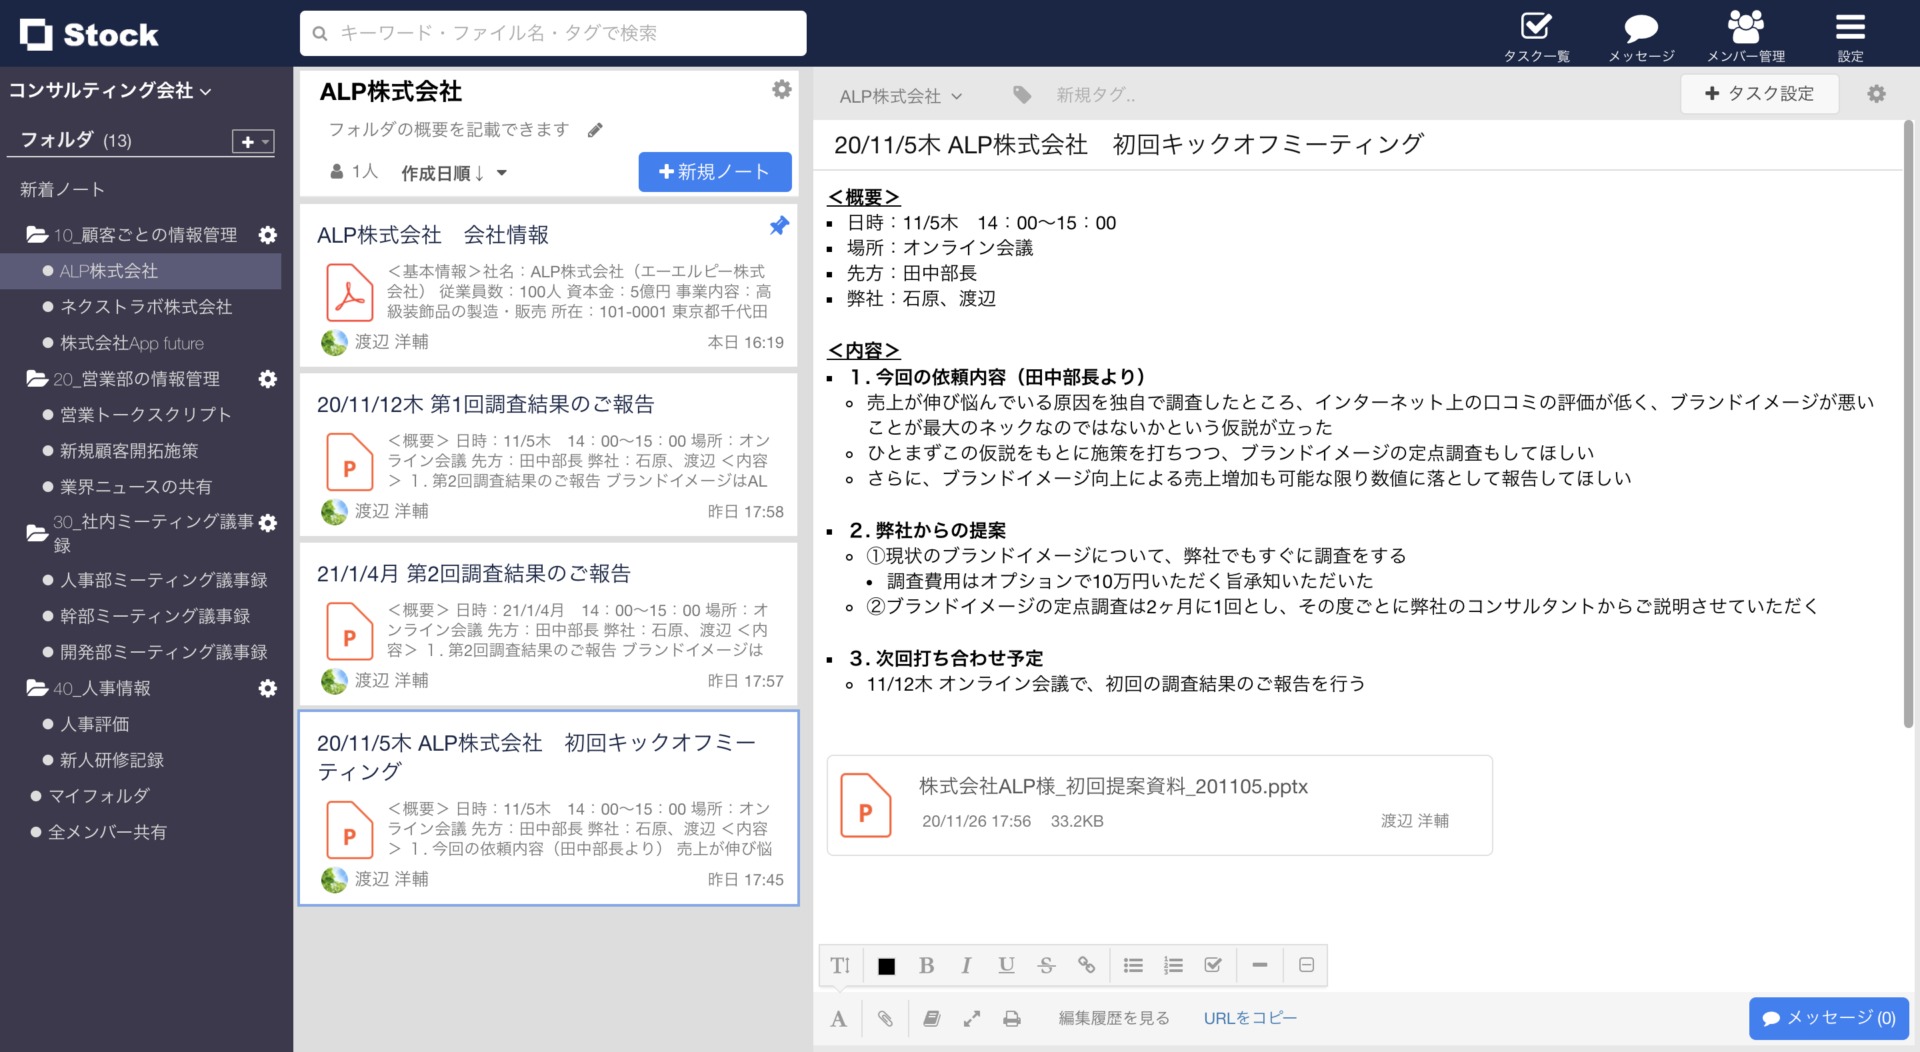
Task: Create a new note with 新規ノート button
Action: (x=715, y=172)
